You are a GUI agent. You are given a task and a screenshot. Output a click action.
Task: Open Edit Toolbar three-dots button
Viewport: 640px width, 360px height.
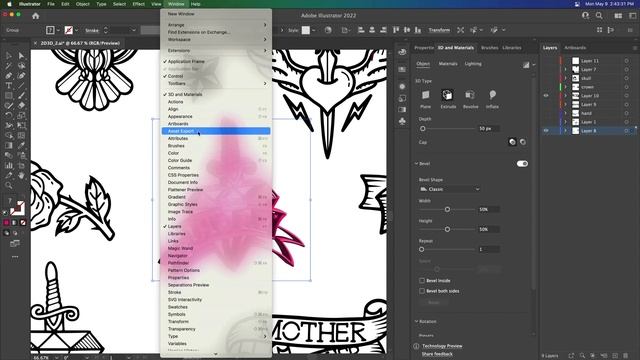tap(15, 257)
